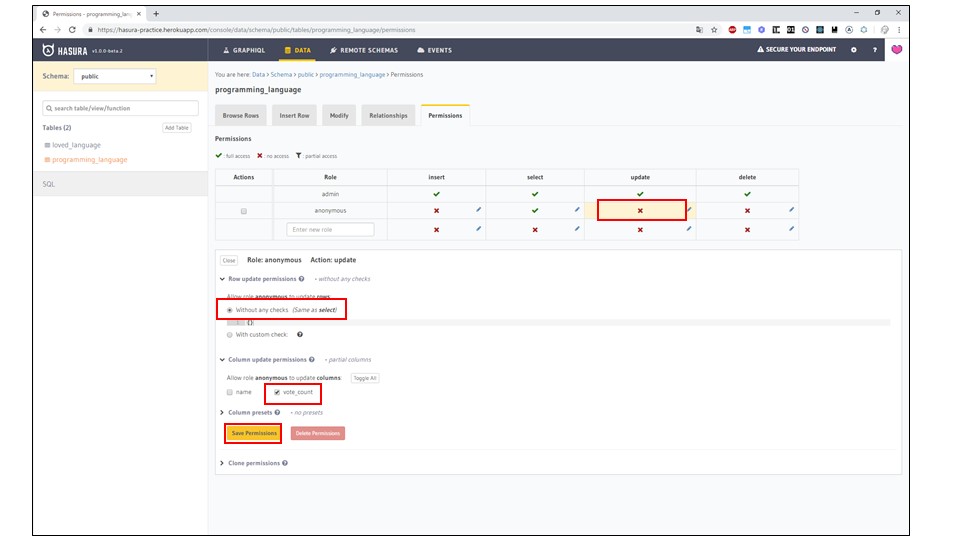The width and height of the screenshot is (960, 540).
Task: Click Secure Your Endpoint link
Action: coord(796,50)
